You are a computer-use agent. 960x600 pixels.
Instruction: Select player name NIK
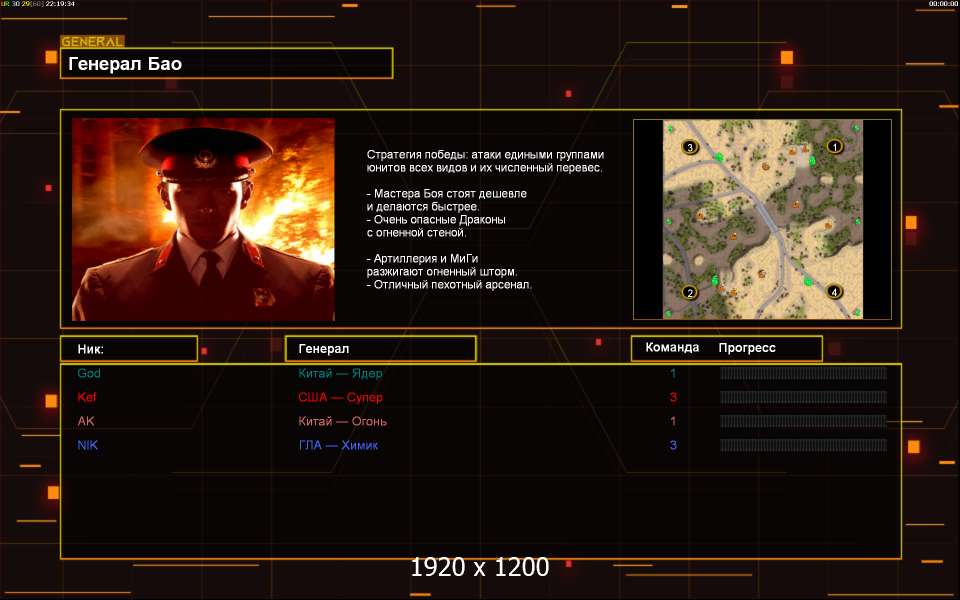88,445
